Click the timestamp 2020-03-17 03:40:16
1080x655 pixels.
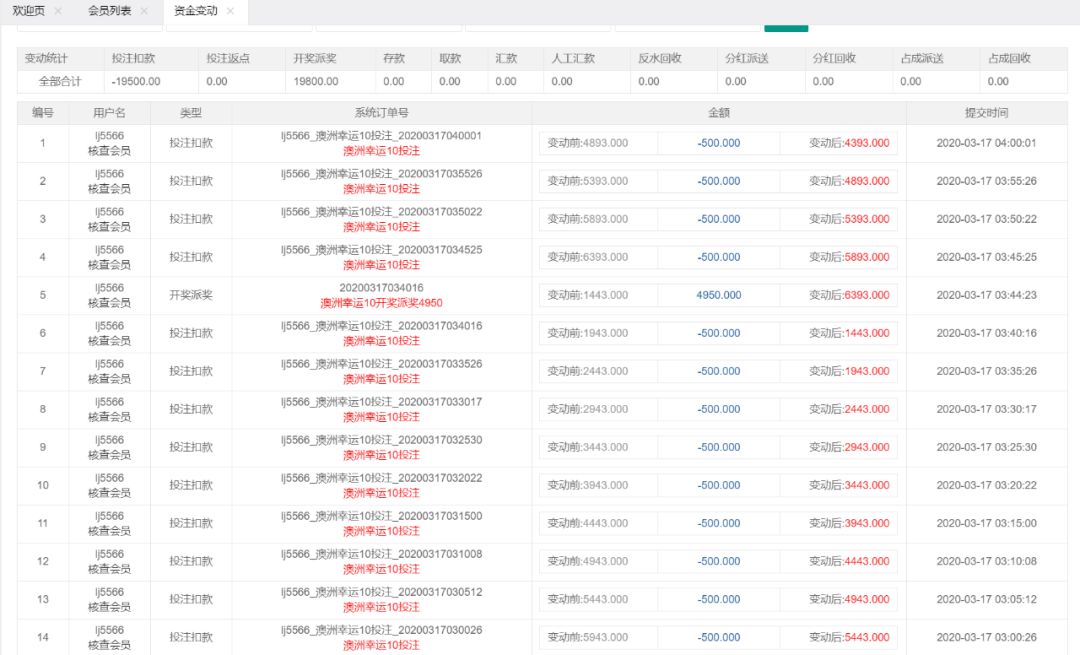(x=986, y=333)
